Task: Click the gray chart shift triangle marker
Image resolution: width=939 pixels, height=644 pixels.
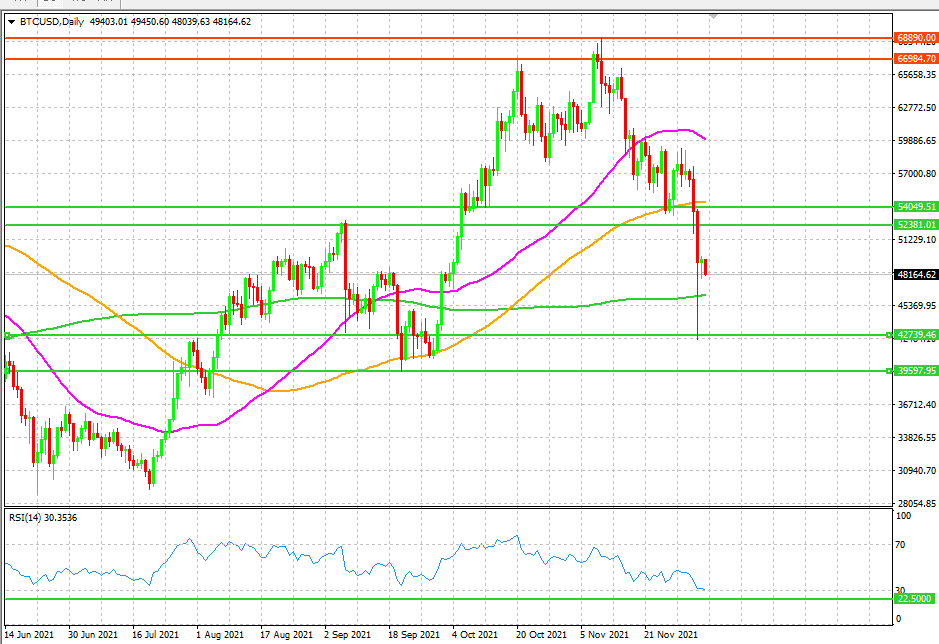Action: tap(712, 16)
